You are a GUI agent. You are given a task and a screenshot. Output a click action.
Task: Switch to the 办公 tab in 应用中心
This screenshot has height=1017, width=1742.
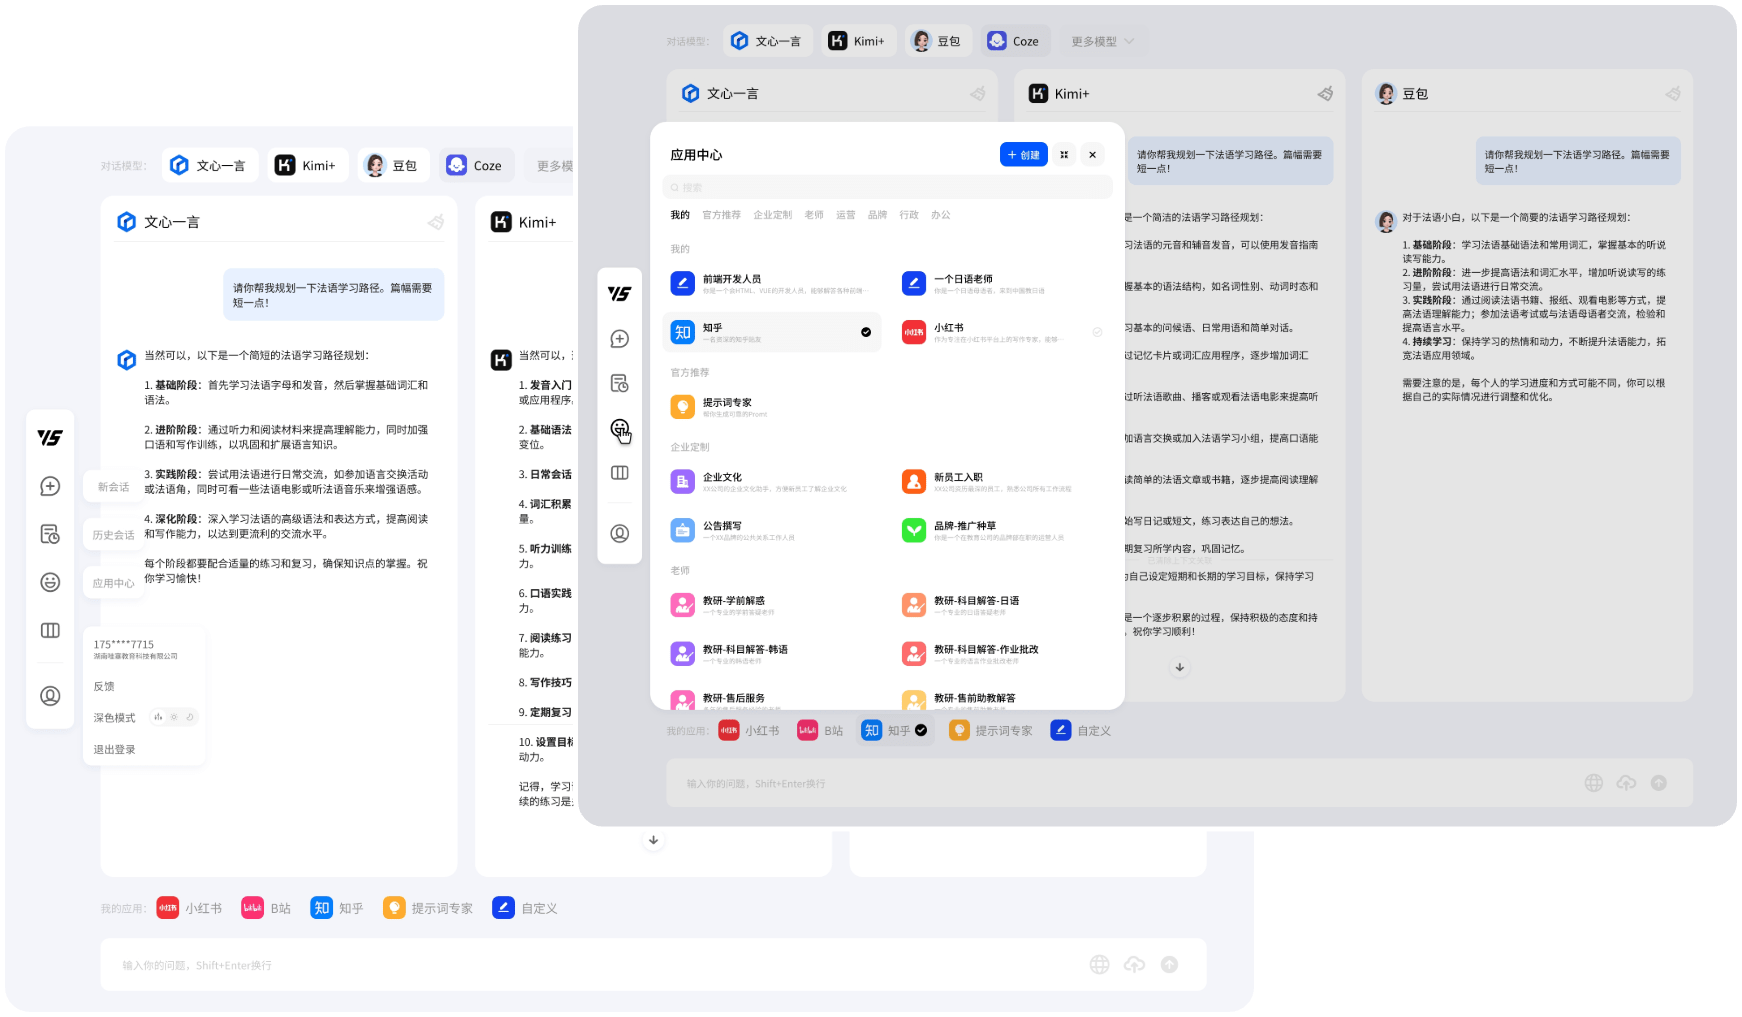(941, 215)
